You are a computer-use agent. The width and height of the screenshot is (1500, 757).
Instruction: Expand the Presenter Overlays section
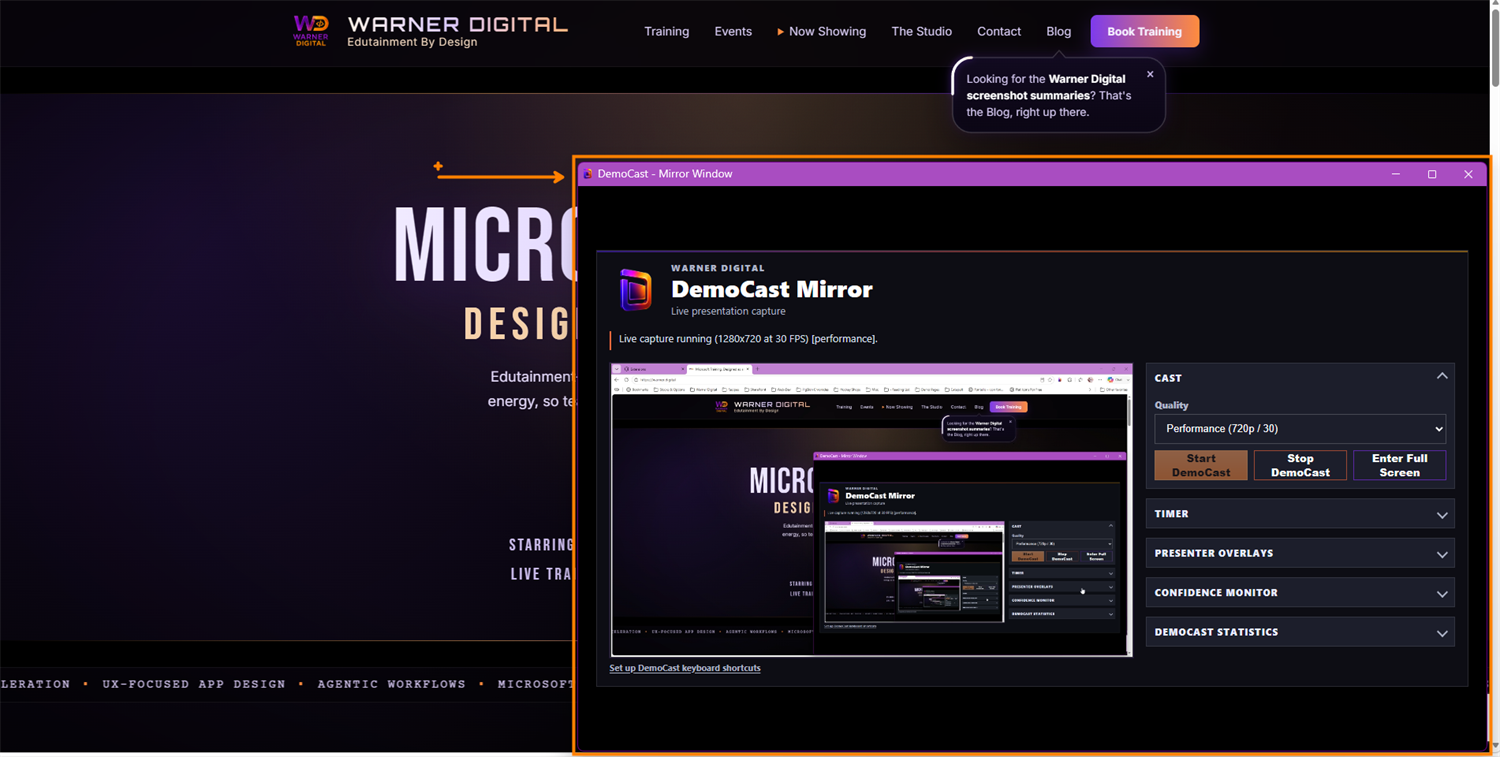tap(1300, 553)
